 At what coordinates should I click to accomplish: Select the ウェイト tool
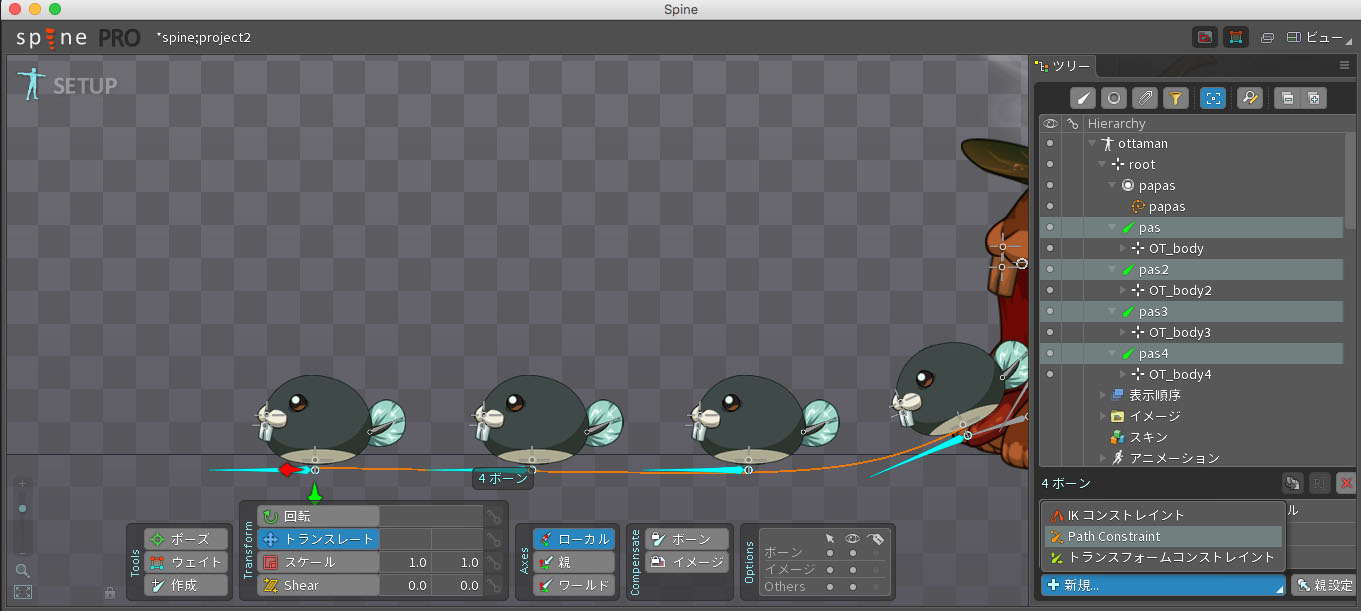(x=184, y=562)
